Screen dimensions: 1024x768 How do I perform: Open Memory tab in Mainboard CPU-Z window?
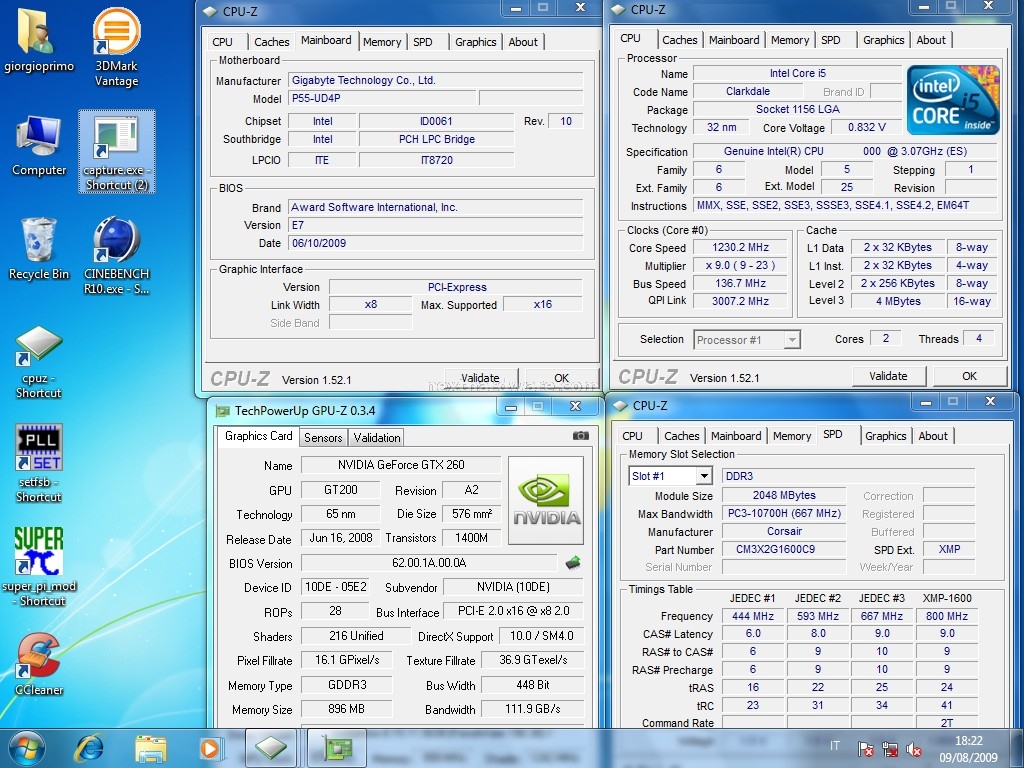click(382, 42)
